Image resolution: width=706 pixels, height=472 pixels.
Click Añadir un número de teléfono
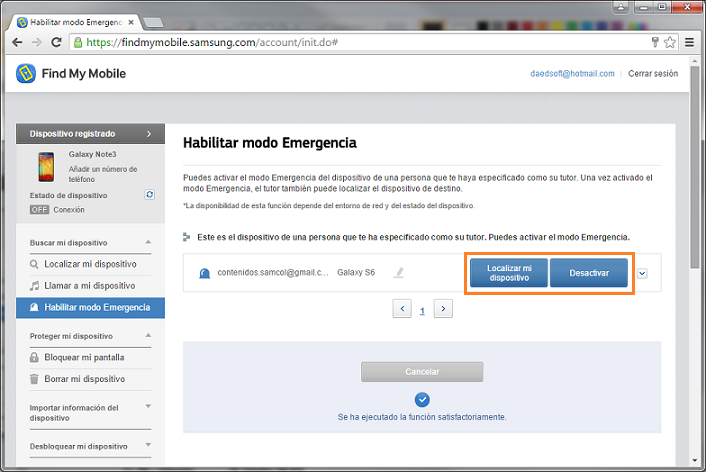click(103, 174)
